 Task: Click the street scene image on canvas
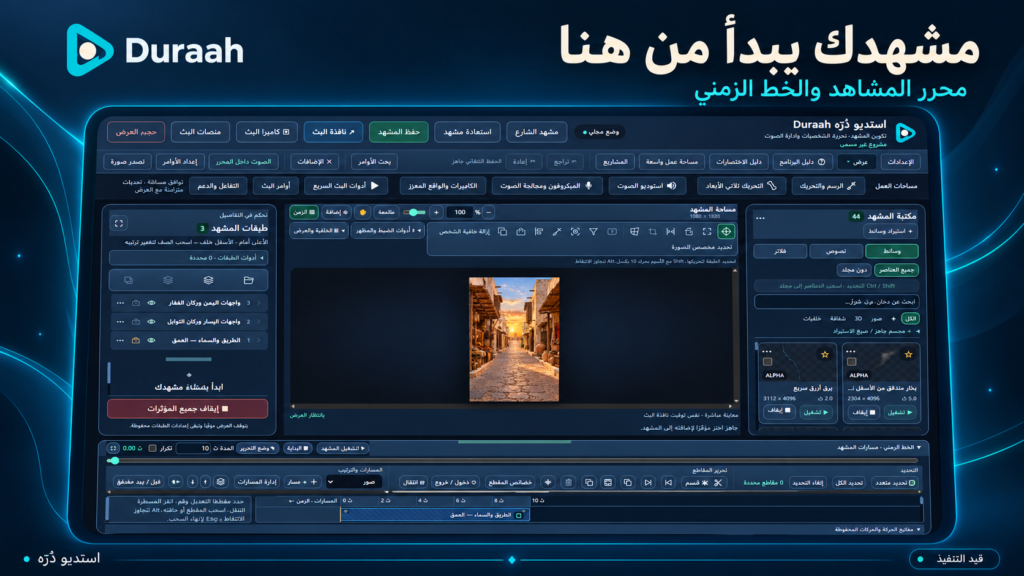pyautogui.click(x=514, y=340)
